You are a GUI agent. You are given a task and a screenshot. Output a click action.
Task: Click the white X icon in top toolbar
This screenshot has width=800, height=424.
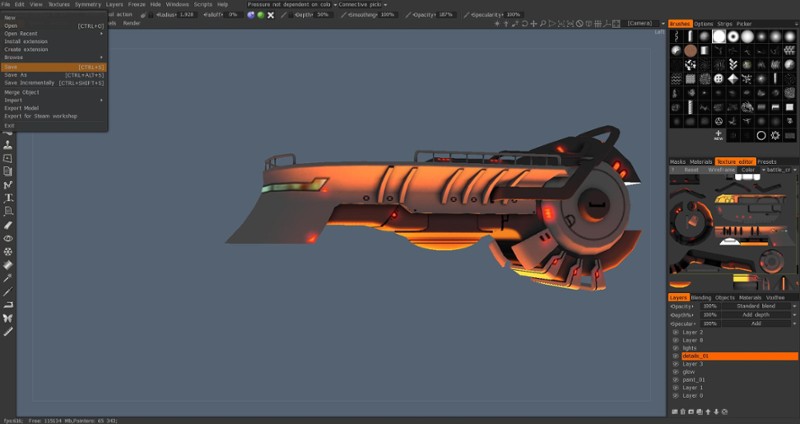pos(271,15)
